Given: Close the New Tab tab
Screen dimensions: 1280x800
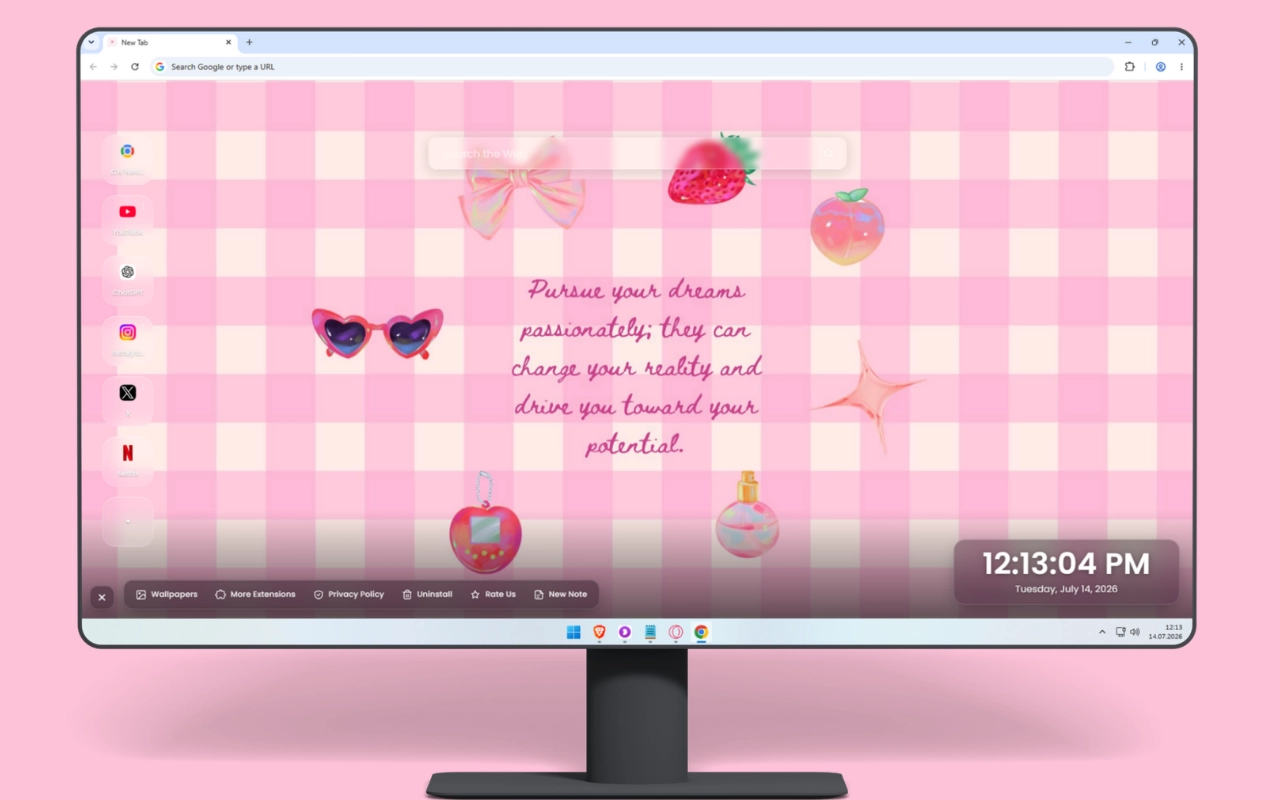Looking at the screenshot, I should (228, 43).
